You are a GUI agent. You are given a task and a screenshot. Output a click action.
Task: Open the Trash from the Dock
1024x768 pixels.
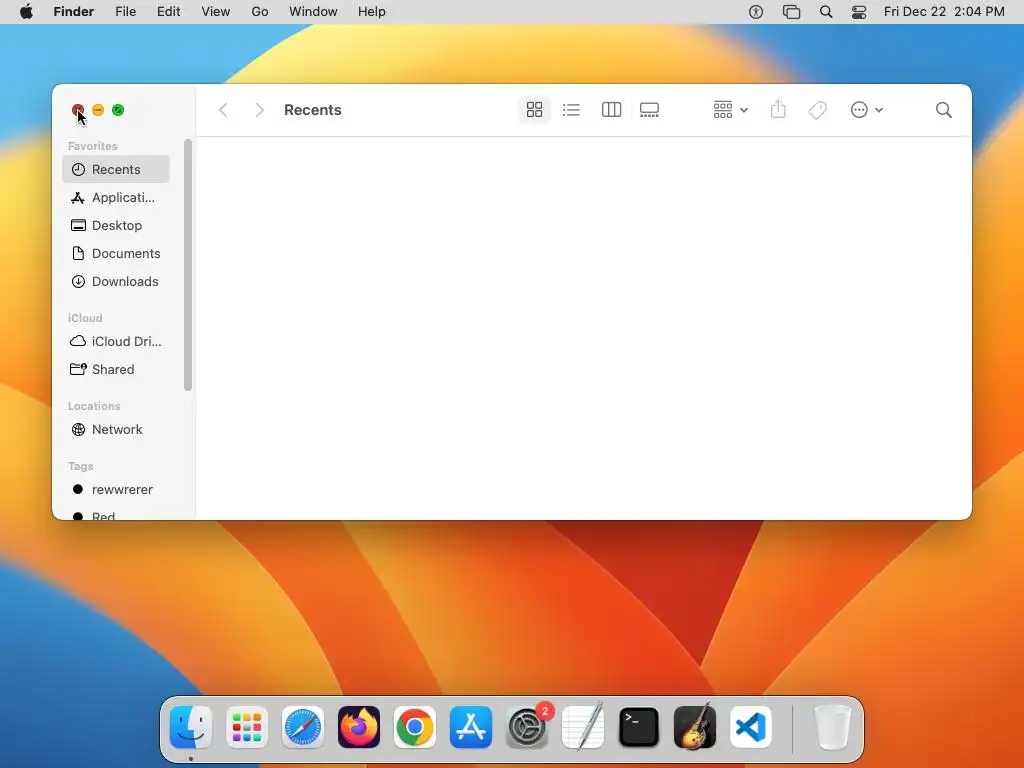coord(832,727)
